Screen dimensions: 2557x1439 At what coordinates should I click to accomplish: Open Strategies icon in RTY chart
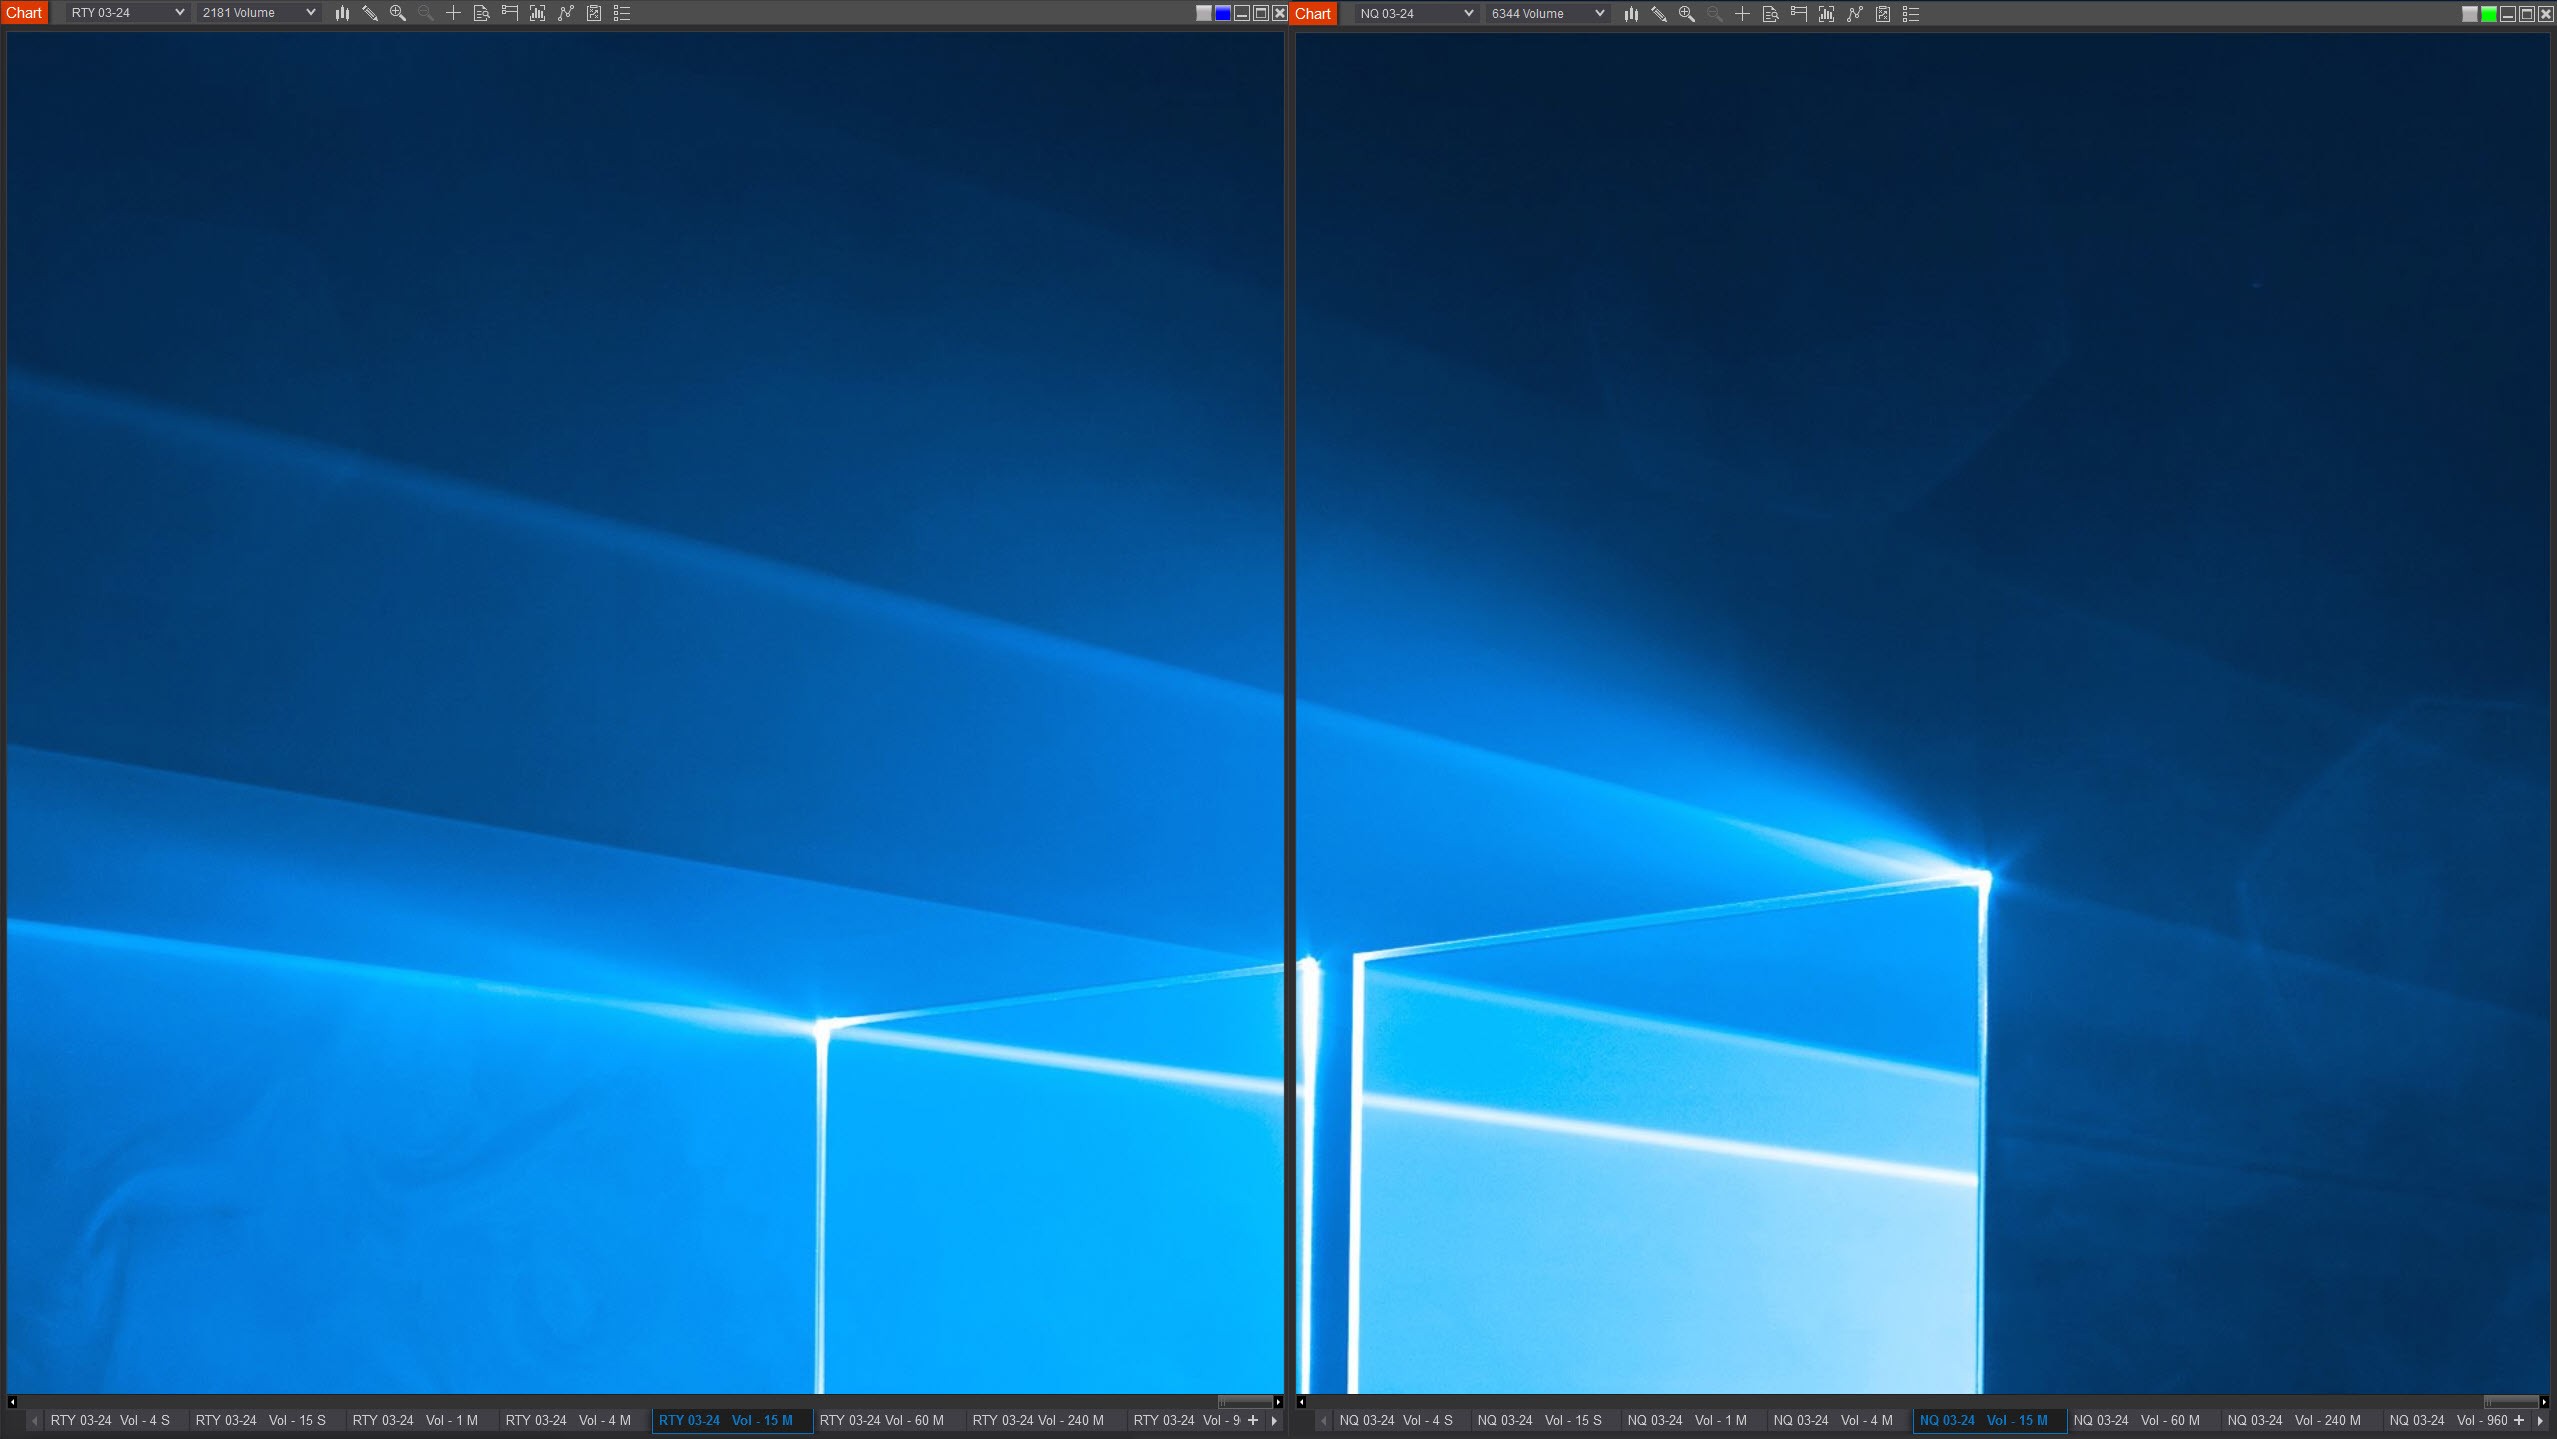(x=565, y=13)
